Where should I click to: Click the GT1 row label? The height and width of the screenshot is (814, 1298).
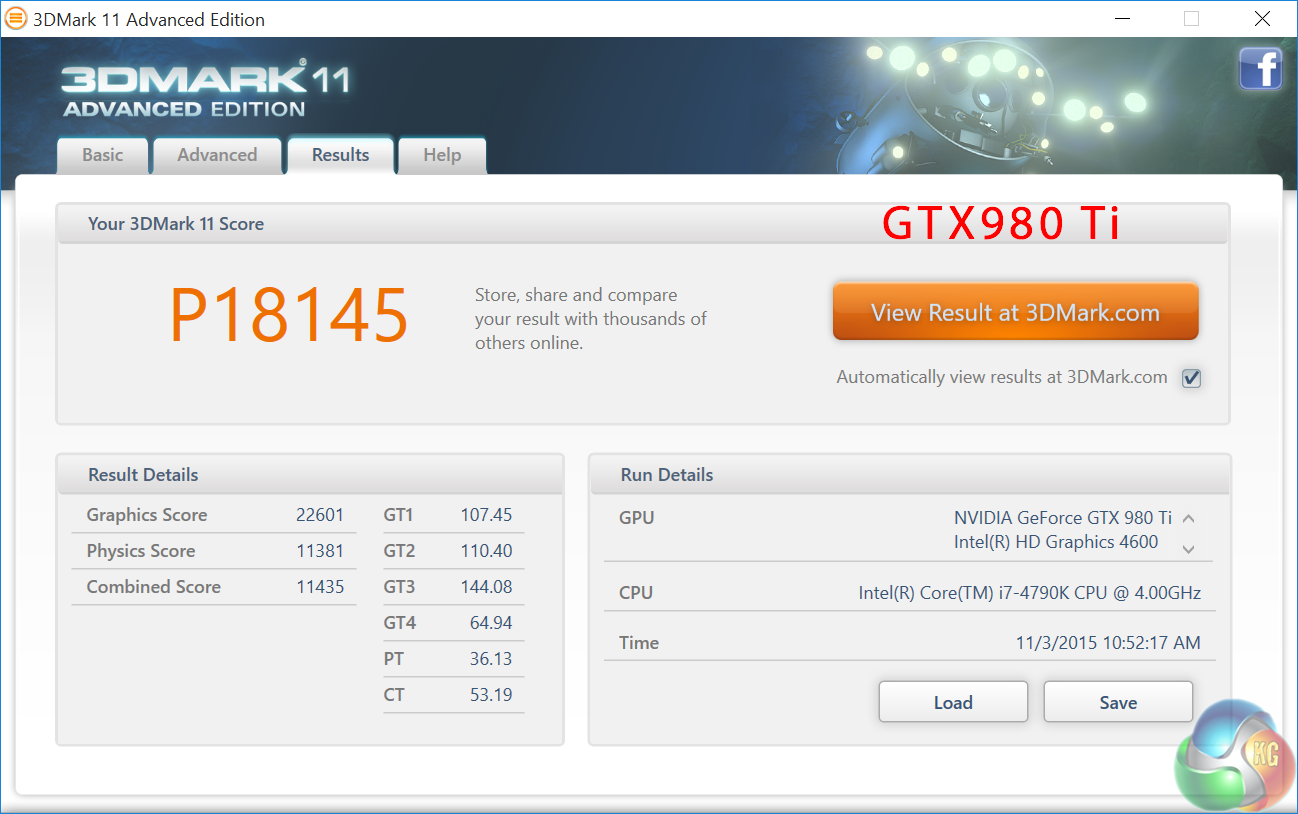click(398, 515)
